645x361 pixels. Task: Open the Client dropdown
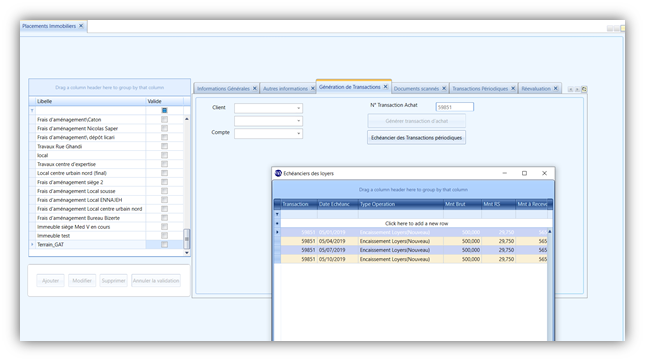point(298,108)
